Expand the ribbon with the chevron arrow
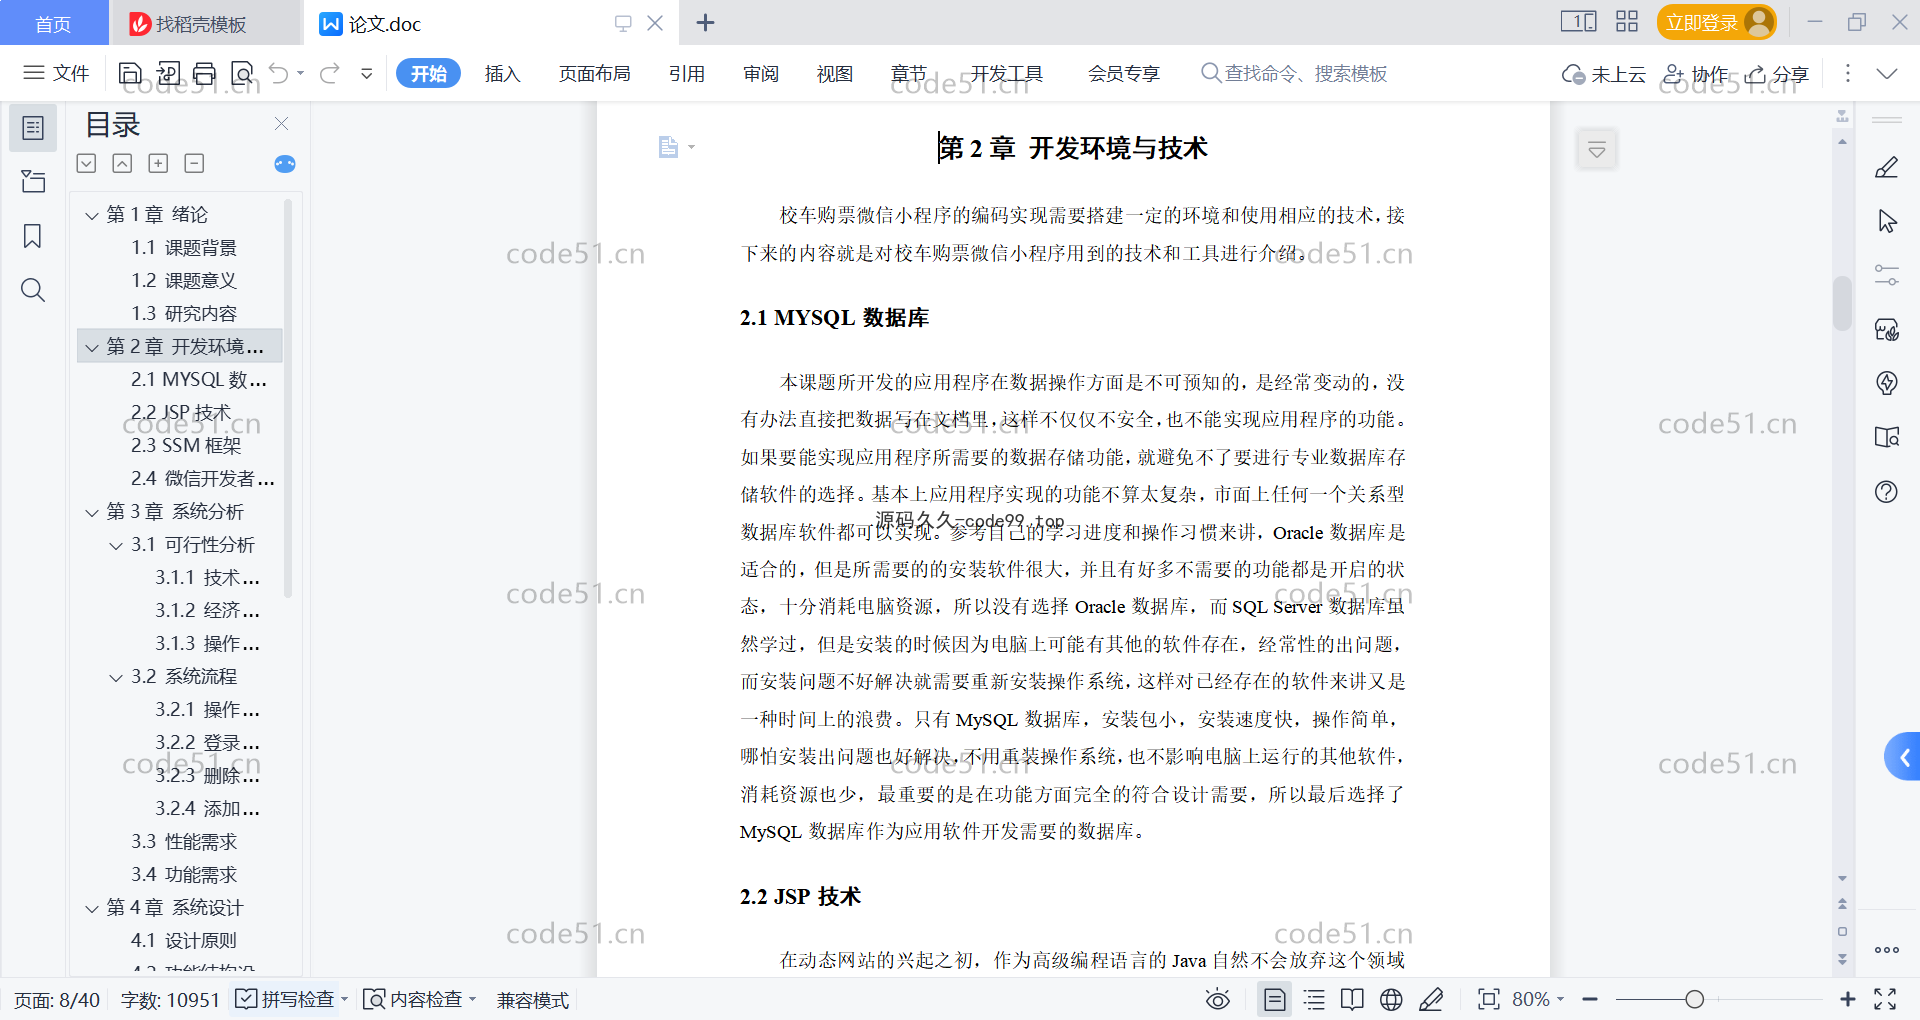Image resolution: width=1920 pixels, height=1020 pixels. [1887, 73]
